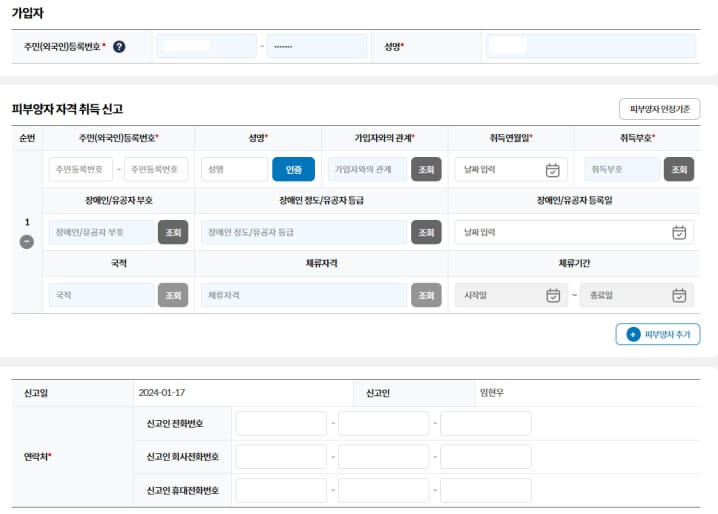This screenshot has height=514, width=718.
Task: Click 조회 next to 장애인 정도/유공자 등급
Action: [x=426, y=232]
